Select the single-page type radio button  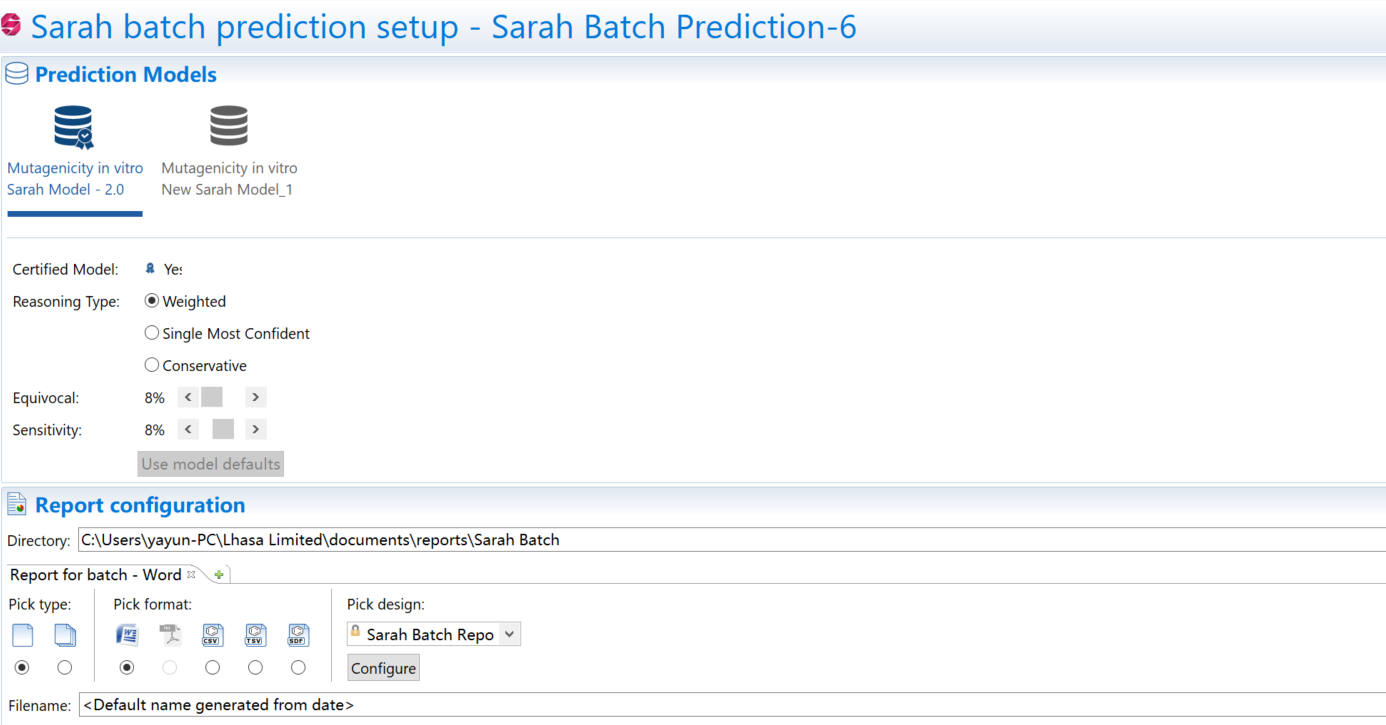point(22,667)
